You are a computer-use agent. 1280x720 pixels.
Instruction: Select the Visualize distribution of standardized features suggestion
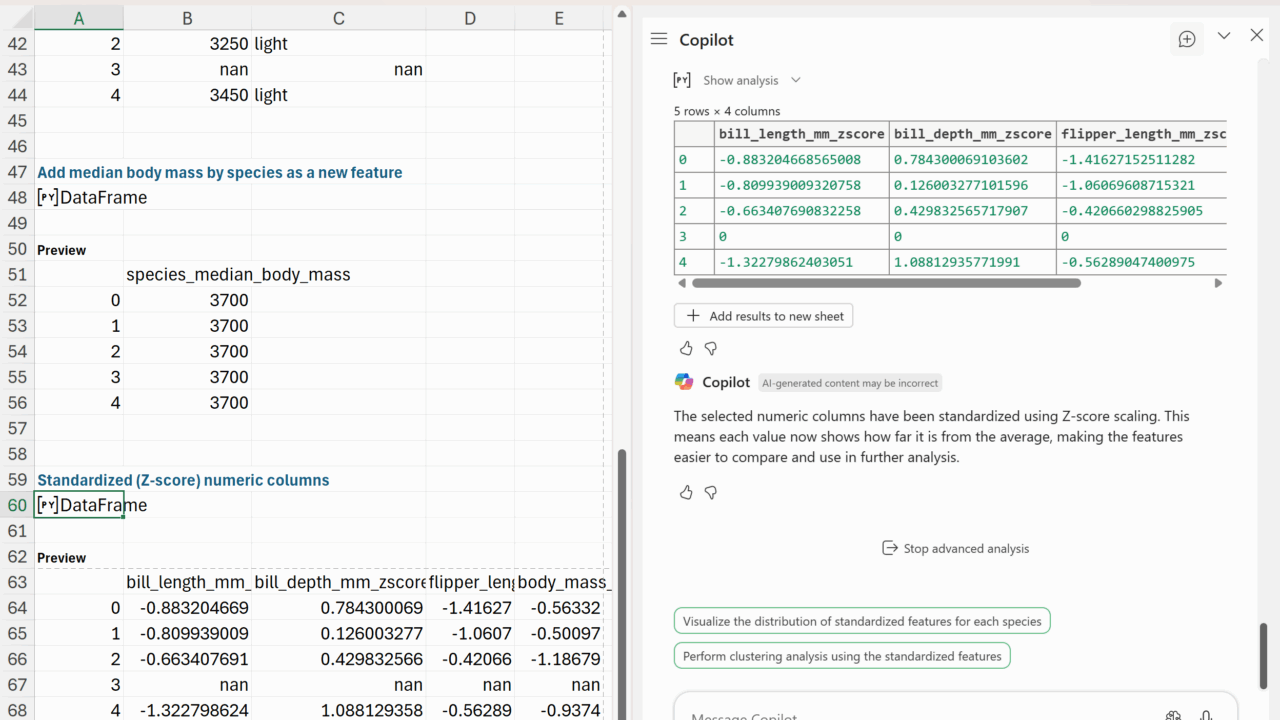click(x=861, y=621)
